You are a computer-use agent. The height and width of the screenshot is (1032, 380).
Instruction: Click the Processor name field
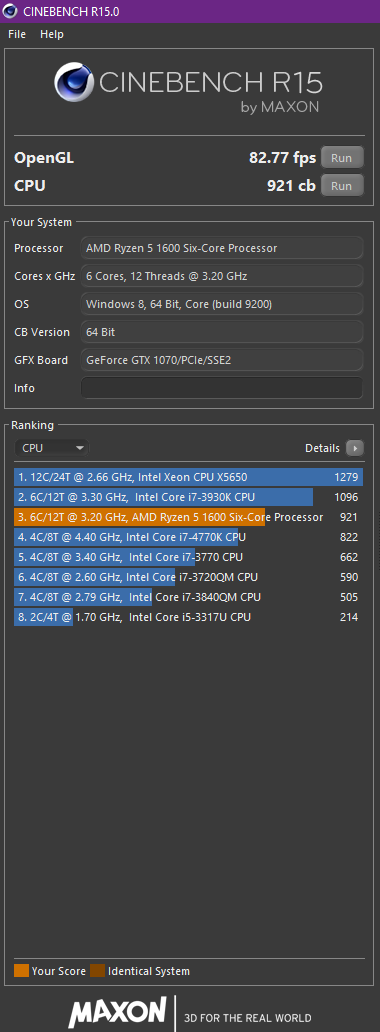tap(222, 248)
